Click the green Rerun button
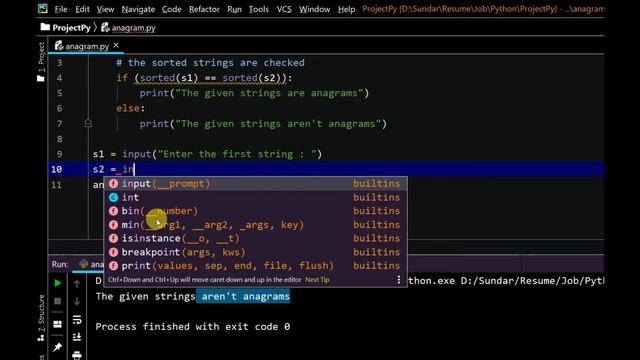 (x=58, y=283)
